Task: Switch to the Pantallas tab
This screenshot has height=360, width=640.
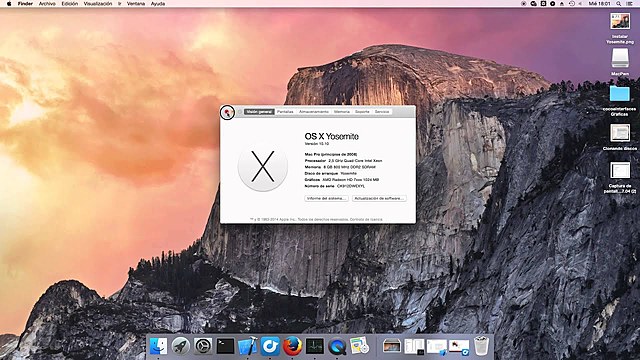Action: click(x=285, y=111)
